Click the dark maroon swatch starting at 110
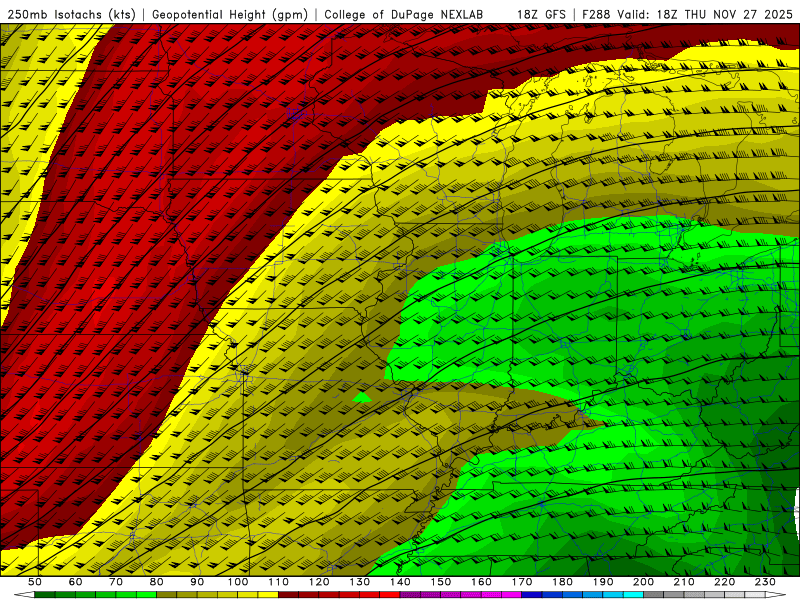The image size is (800, 600). pos(288,594)
